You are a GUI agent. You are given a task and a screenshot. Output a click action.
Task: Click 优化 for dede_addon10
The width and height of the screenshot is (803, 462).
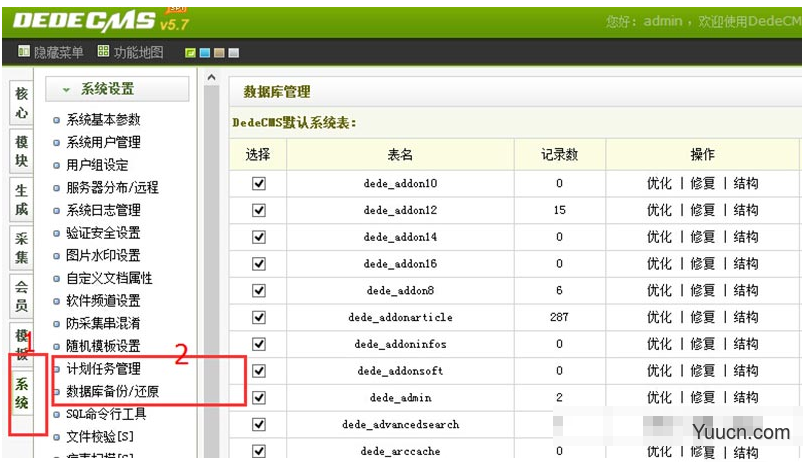tap(659, 183)
